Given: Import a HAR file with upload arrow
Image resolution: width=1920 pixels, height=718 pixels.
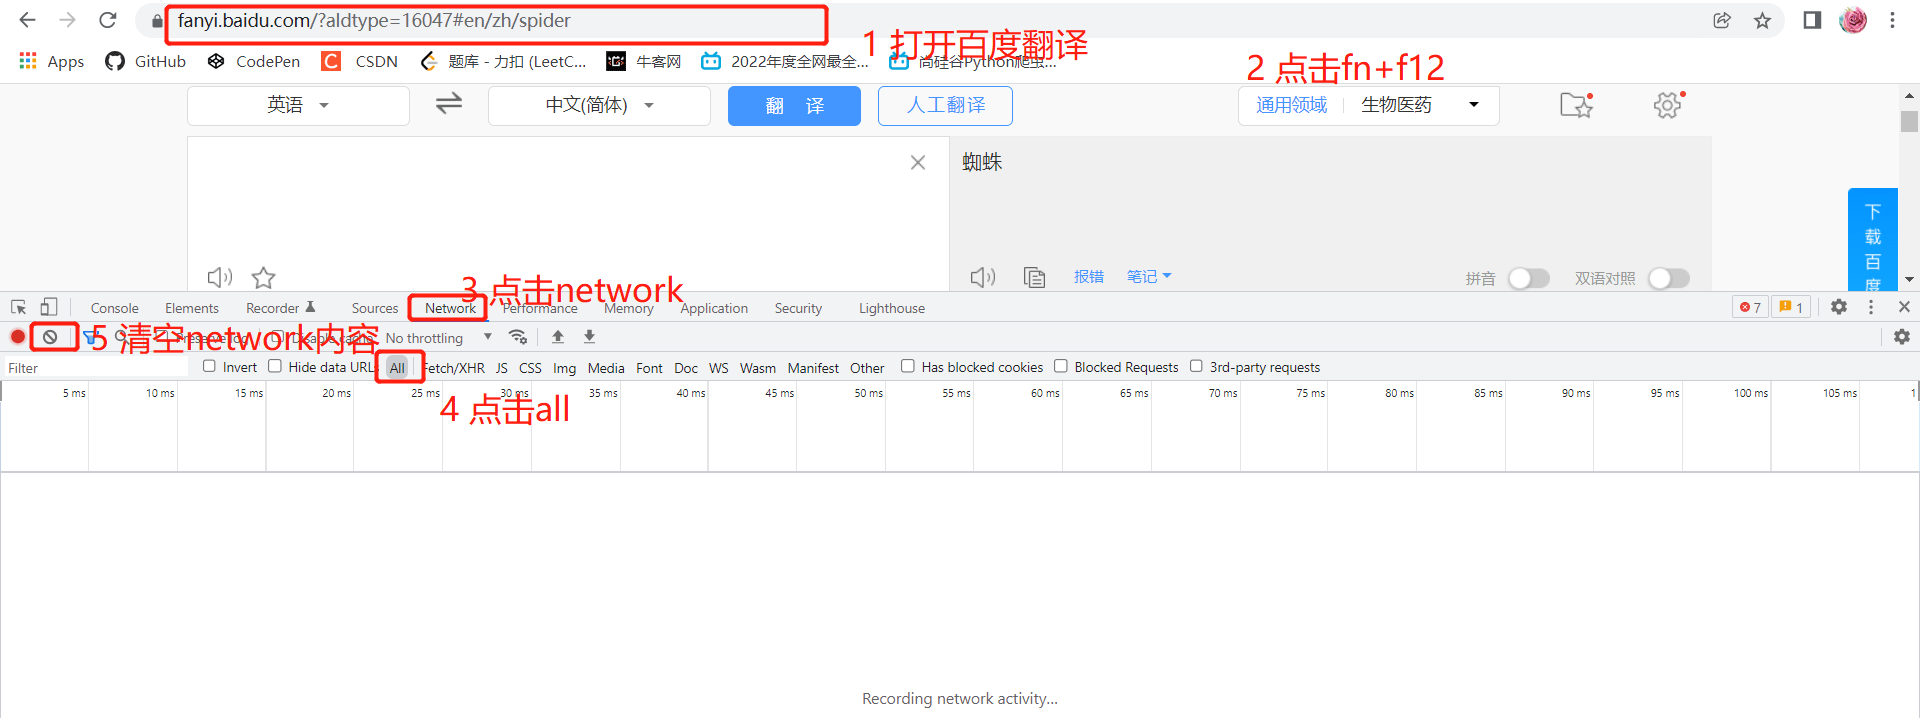Looking at the screenshot, I should coord(558,337).
